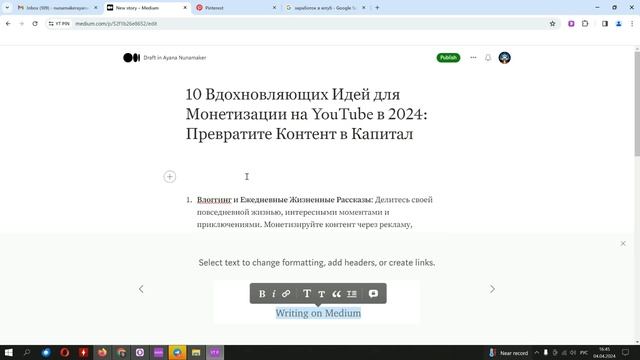Viewport: 640px width, 360px height.
Task: Insert a link with the chain icon
Action: (x=286, y=293)
